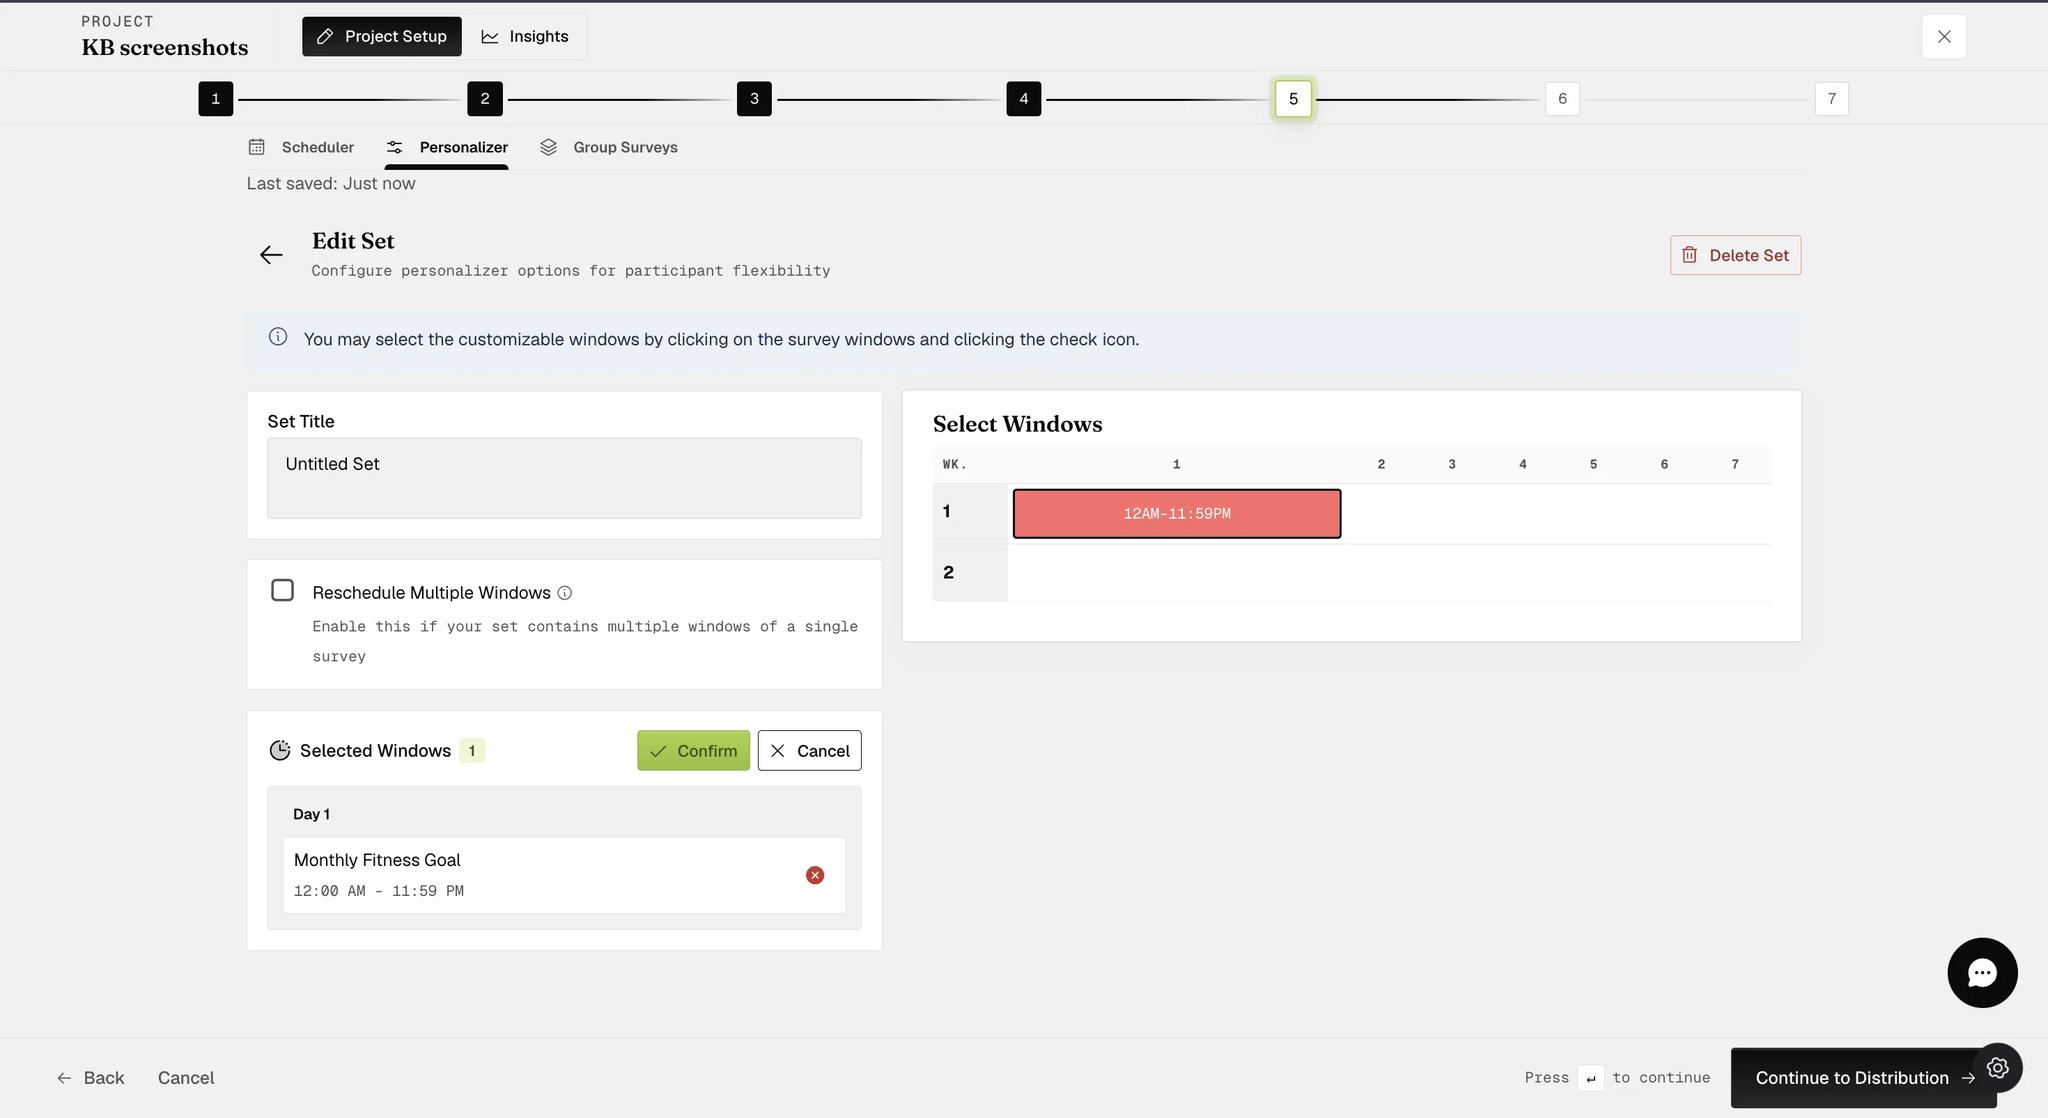
Task: Go Back using the footer link
Action: 90,1078
